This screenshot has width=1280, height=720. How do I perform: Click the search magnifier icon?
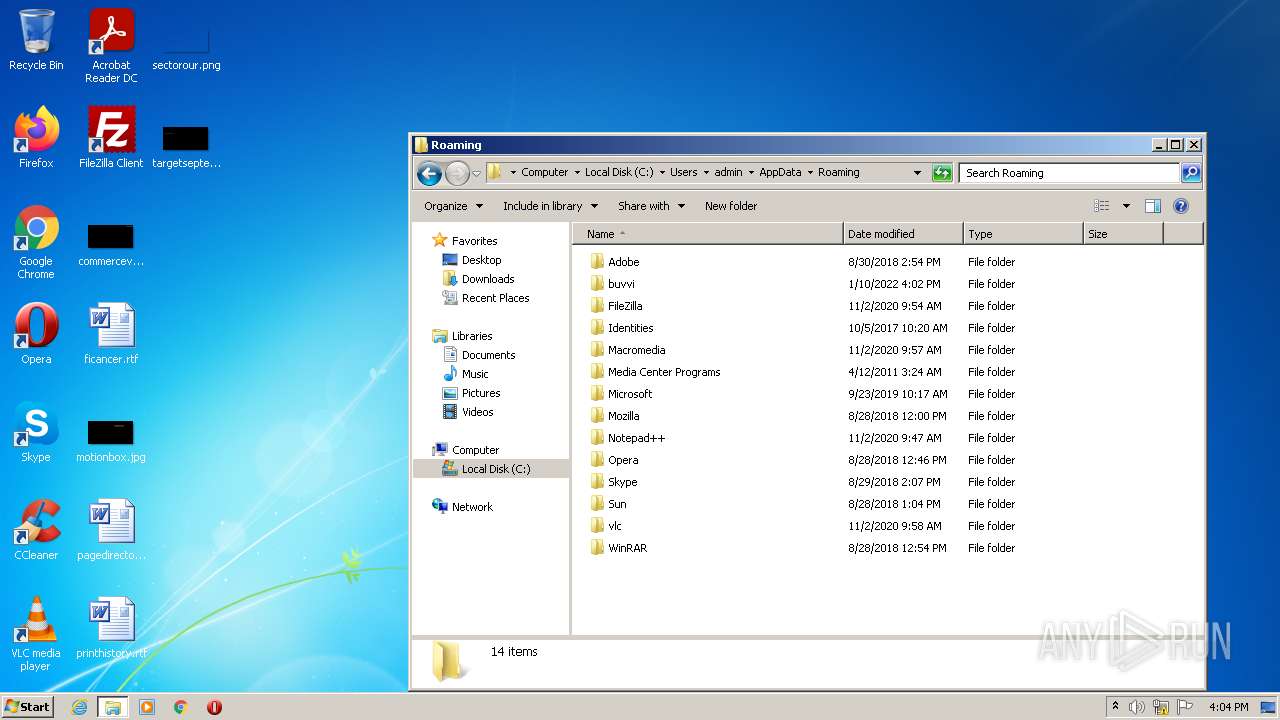pyautogui.click(x=1190, y=173)
